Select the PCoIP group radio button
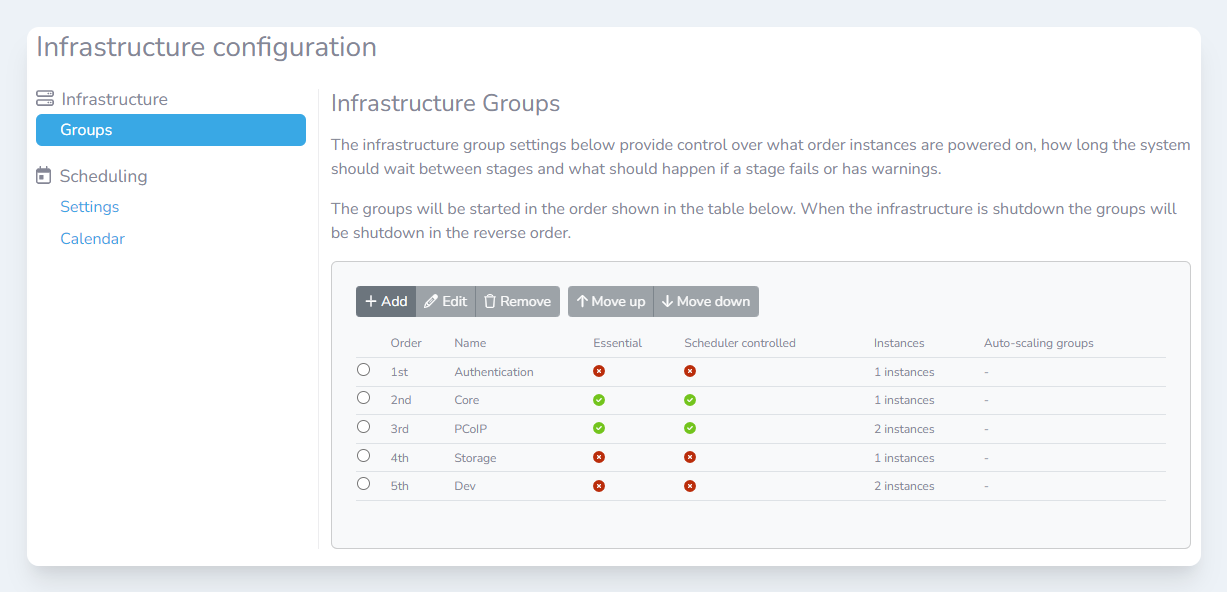This screenshot has height=592, width=1227. coord(364,427)
